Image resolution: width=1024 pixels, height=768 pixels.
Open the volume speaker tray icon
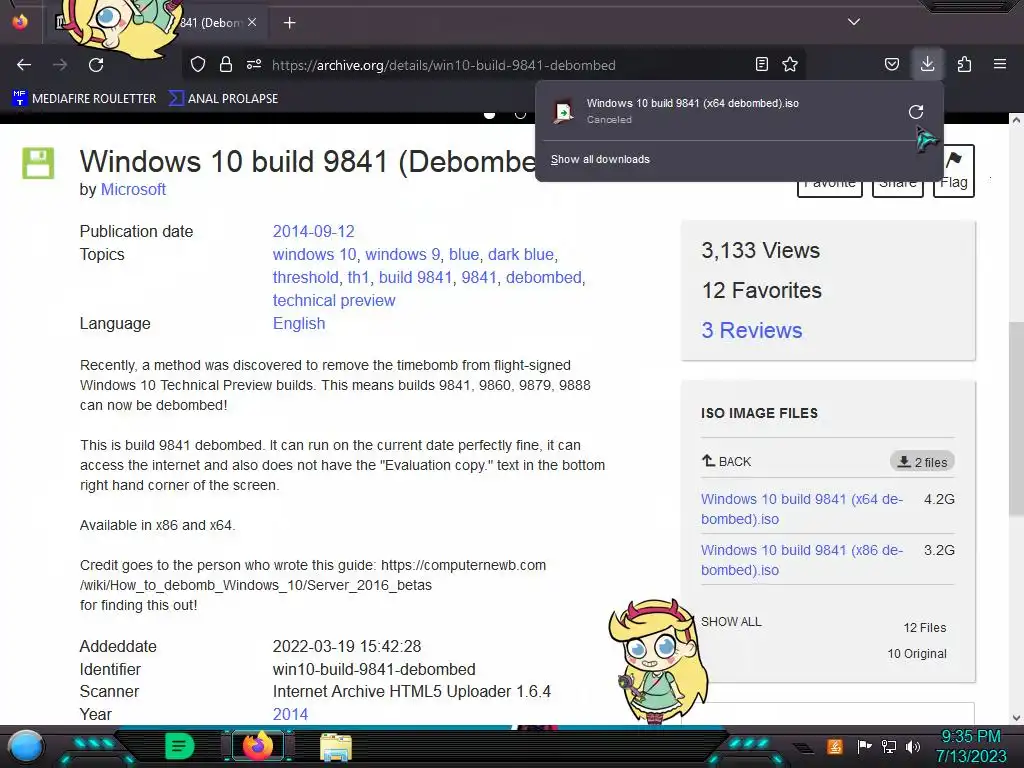[913, 746]
